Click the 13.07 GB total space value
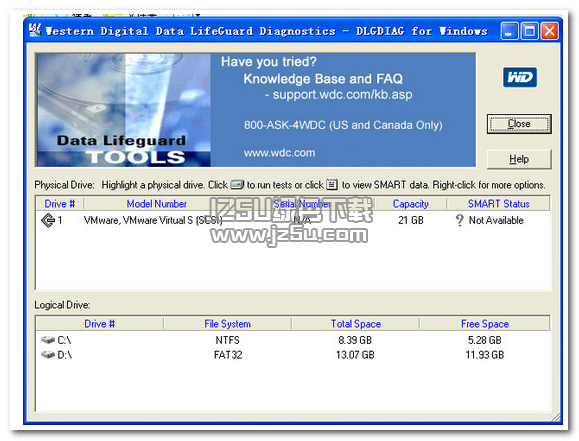This screenshot has width=579, height=441. (355, 355)
